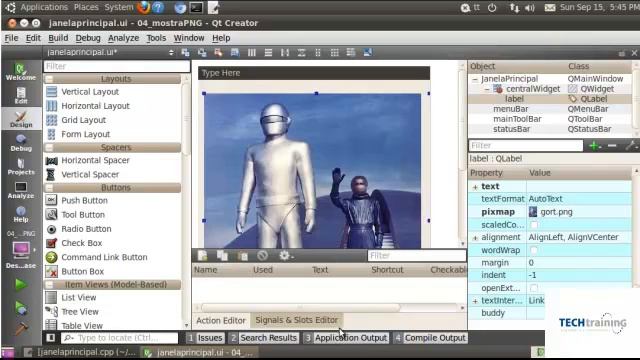Apply horizontal layout from designer toolbar
640x360 pixels.
click(251, 53)
